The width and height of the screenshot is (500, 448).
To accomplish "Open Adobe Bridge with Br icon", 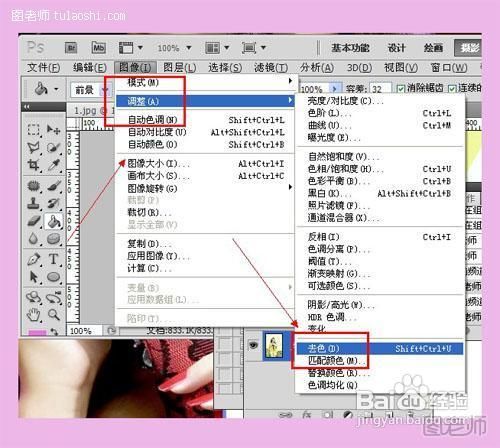I will [71, 48].
